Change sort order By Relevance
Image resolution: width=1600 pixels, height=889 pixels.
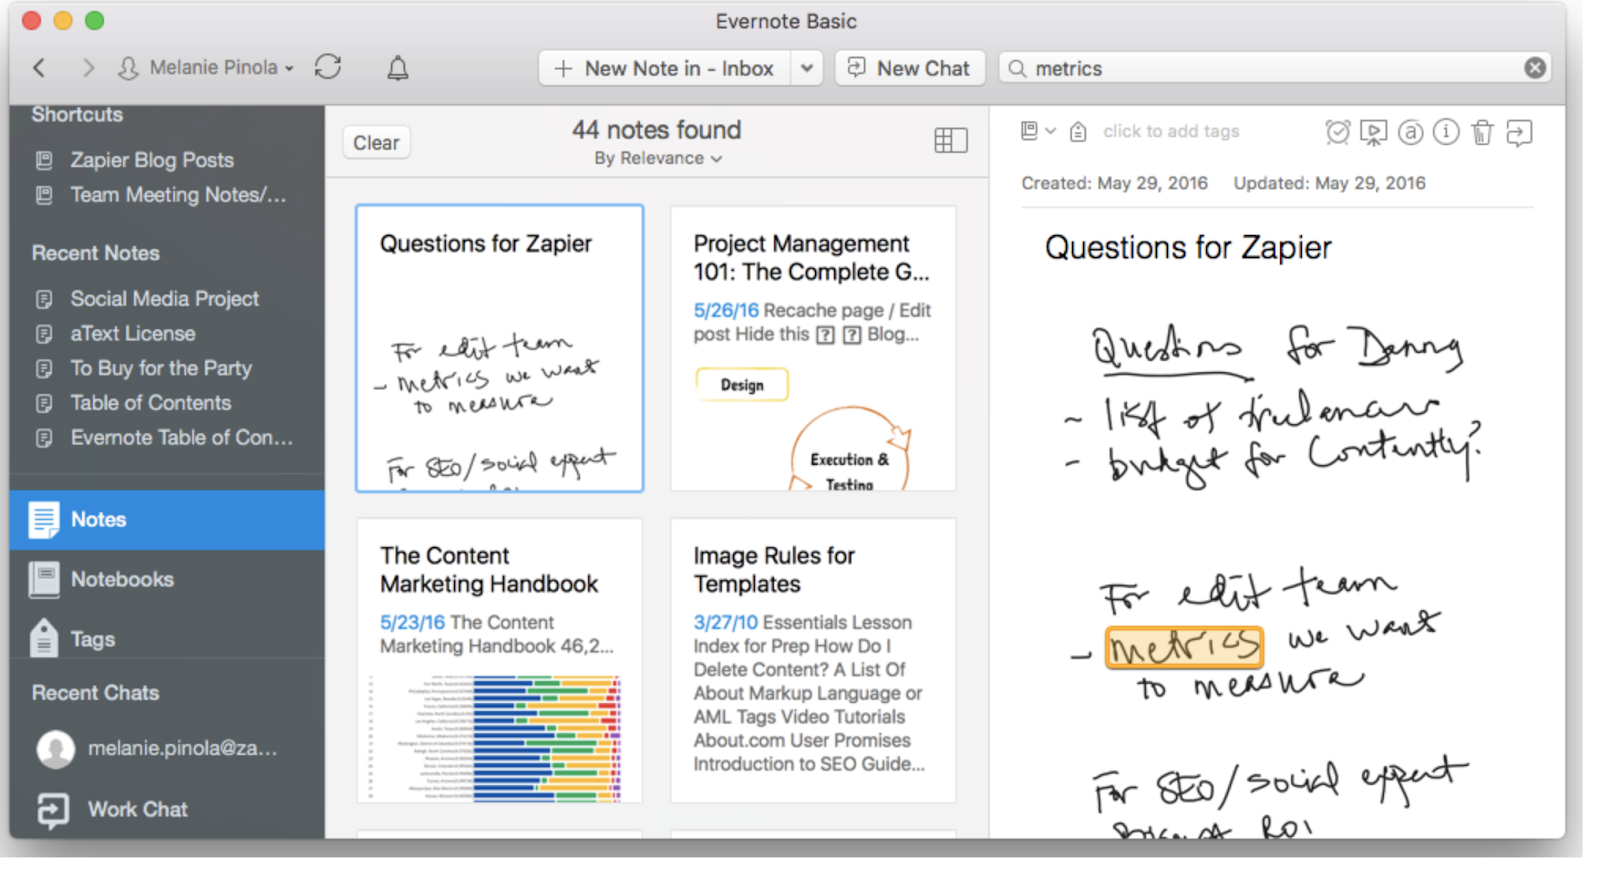pos(658,159)
